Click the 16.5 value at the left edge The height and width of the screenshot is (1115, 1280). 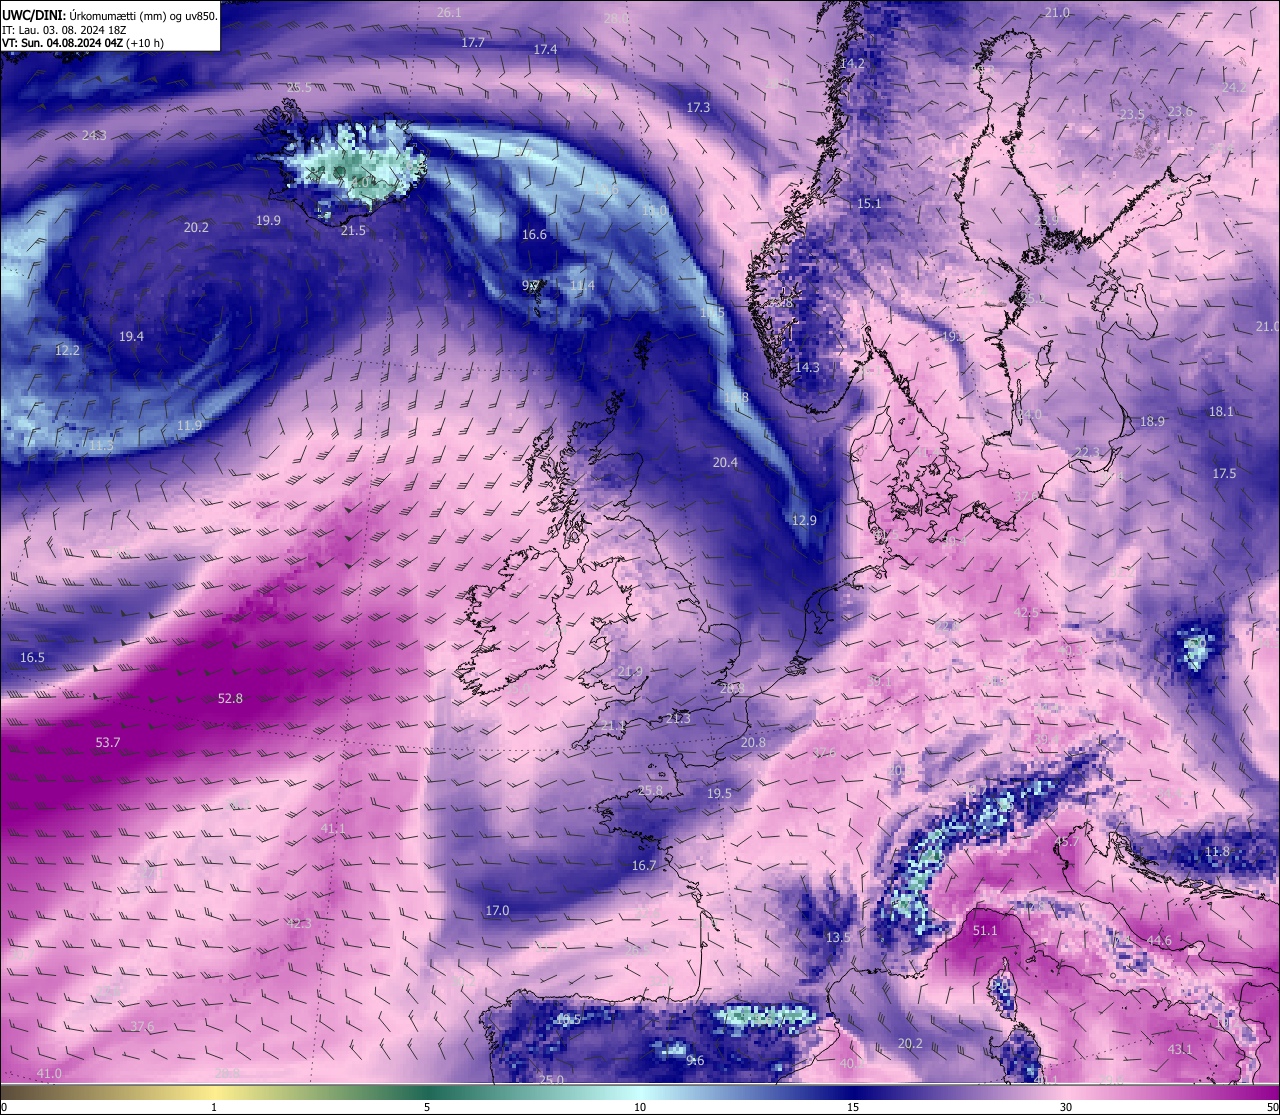tap(32, 657)
